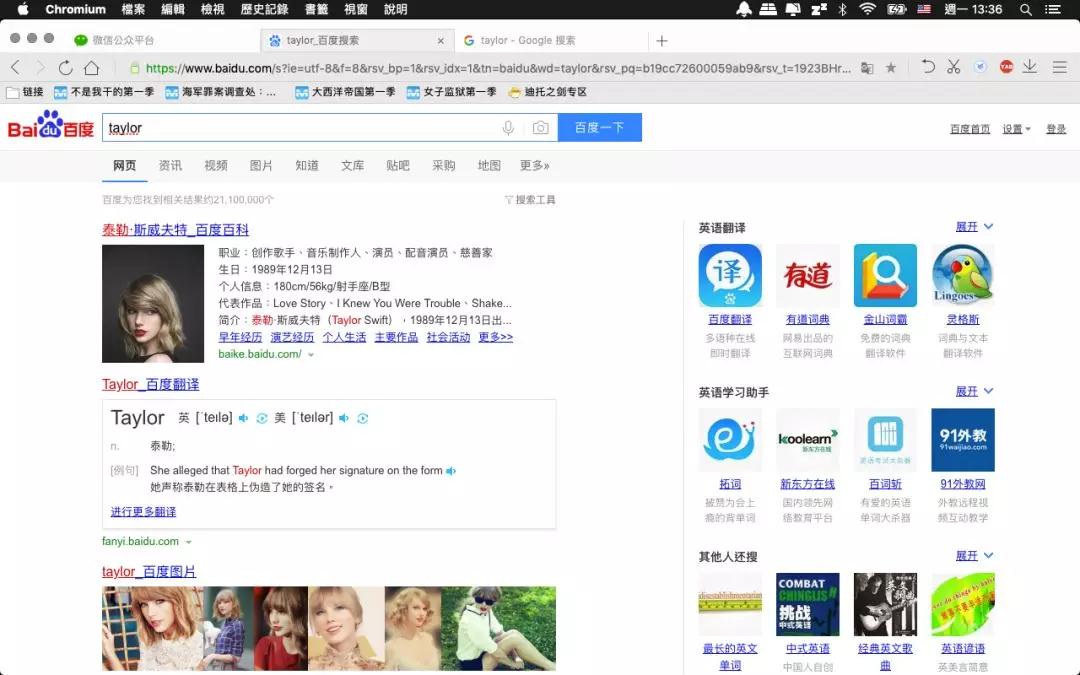Click the voice search microphone icon
Image resolution: width=1080 pixels, height=675 pixels.
[x=508, y=128]
